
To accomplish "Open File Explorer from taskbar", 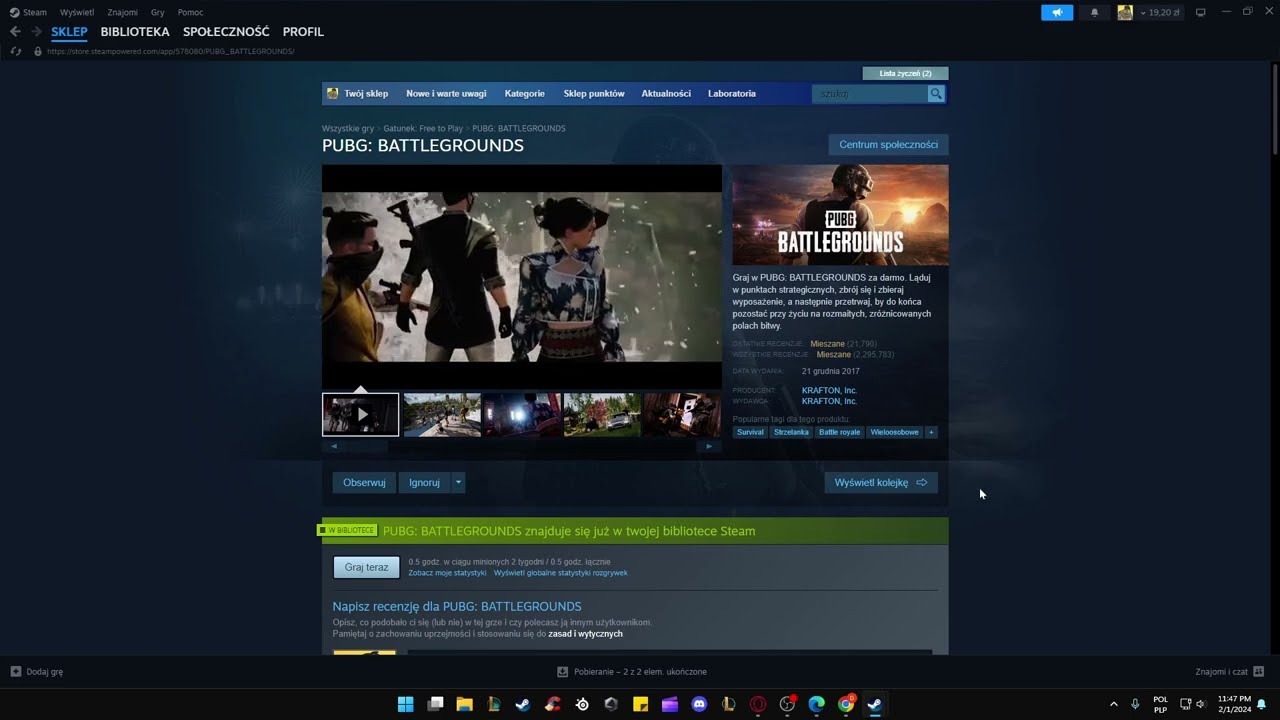I will (464, 704).
